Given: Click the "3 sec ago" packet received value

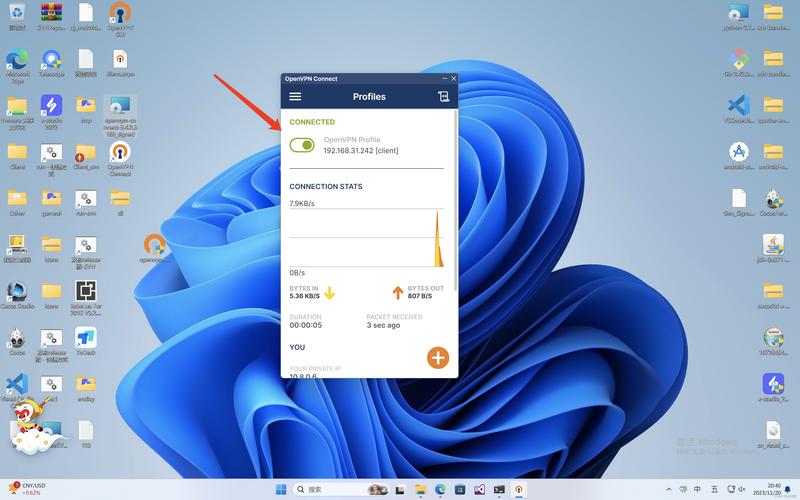Looking at the screenshot, I should coord(383,325).
